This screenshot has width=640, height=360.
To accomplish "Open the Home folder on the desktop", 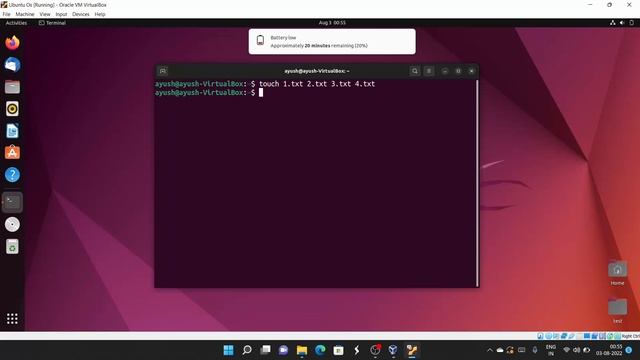I will [x=617, y=273].
